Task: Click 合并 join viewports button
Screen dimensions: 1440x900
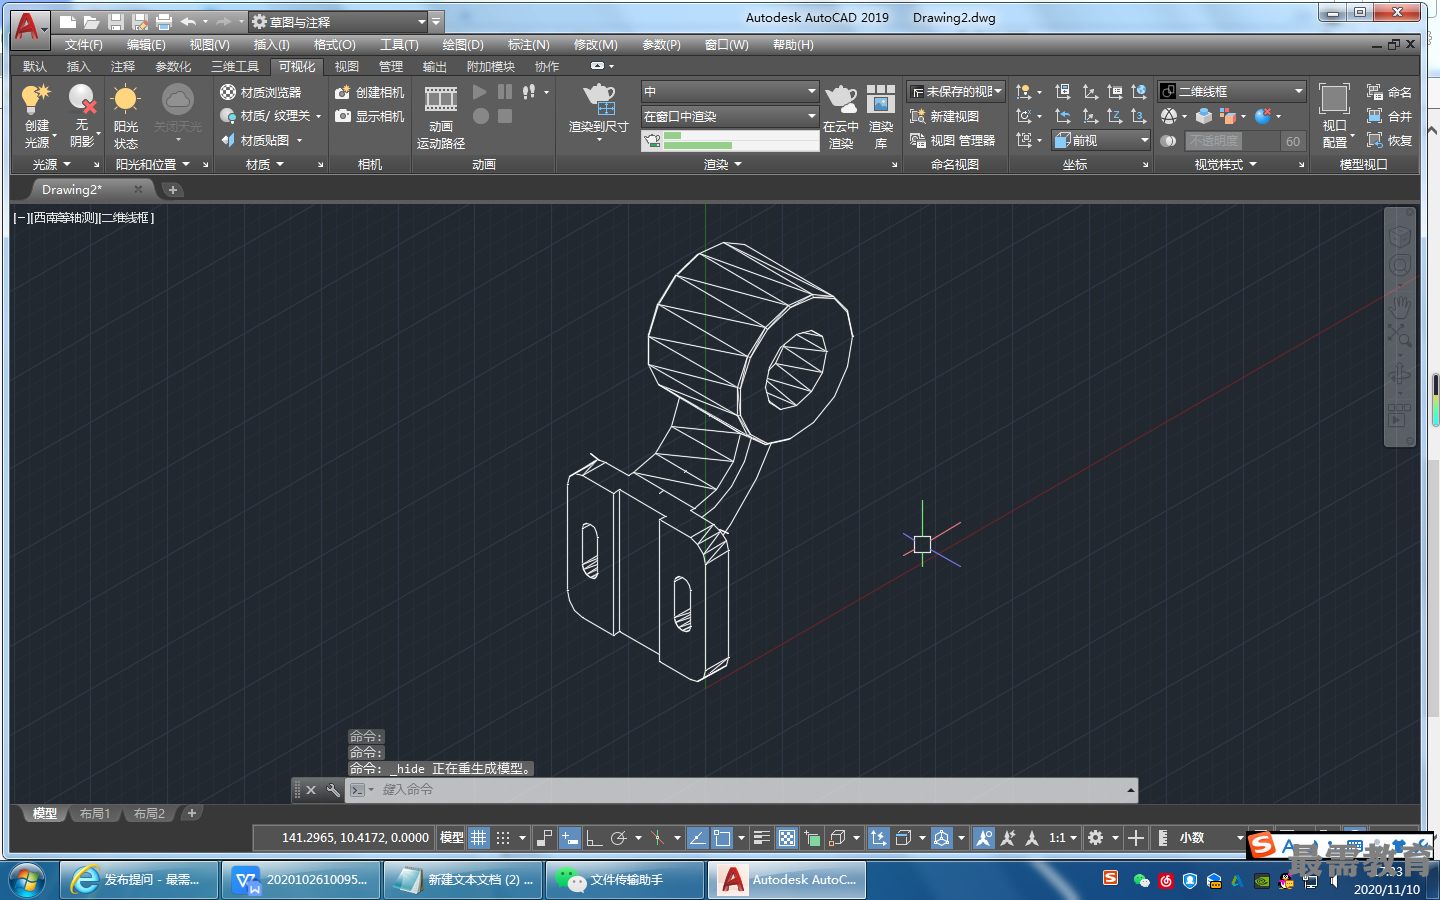Action: 1389,116
